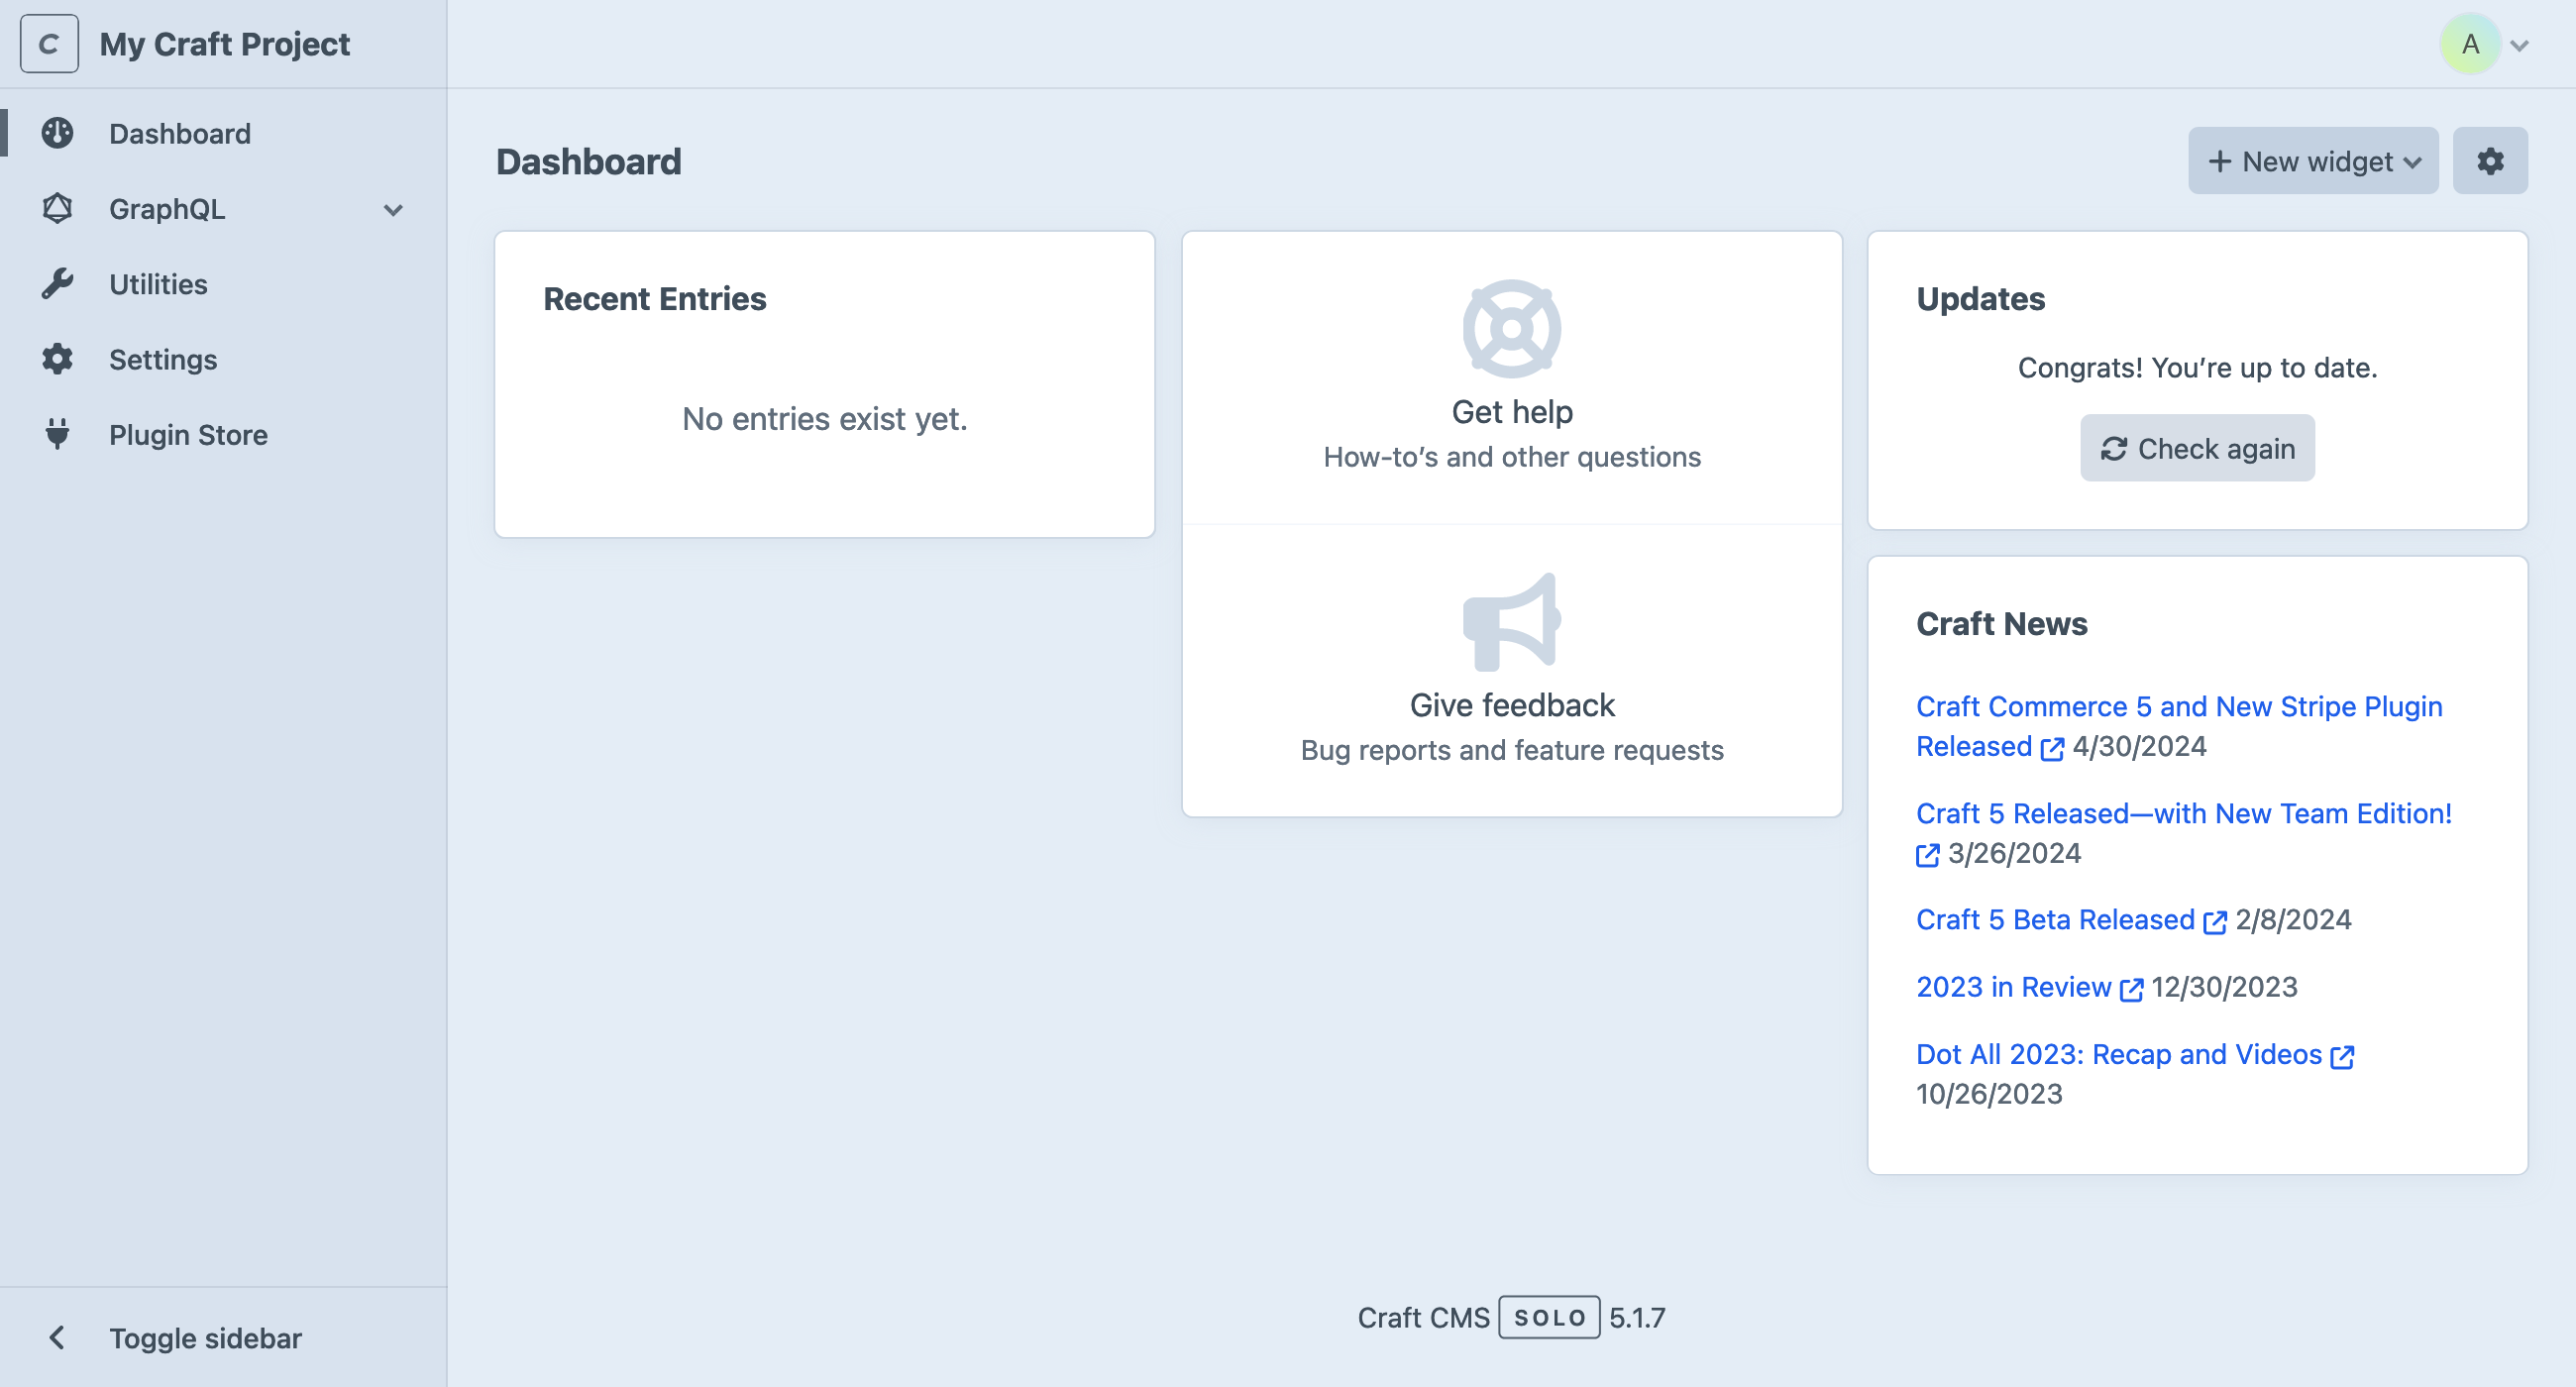Viewport: 2576px width, 1387px height.
Task: Expand the GraphQL sidebar chevron
Action: tap(393, 210)
